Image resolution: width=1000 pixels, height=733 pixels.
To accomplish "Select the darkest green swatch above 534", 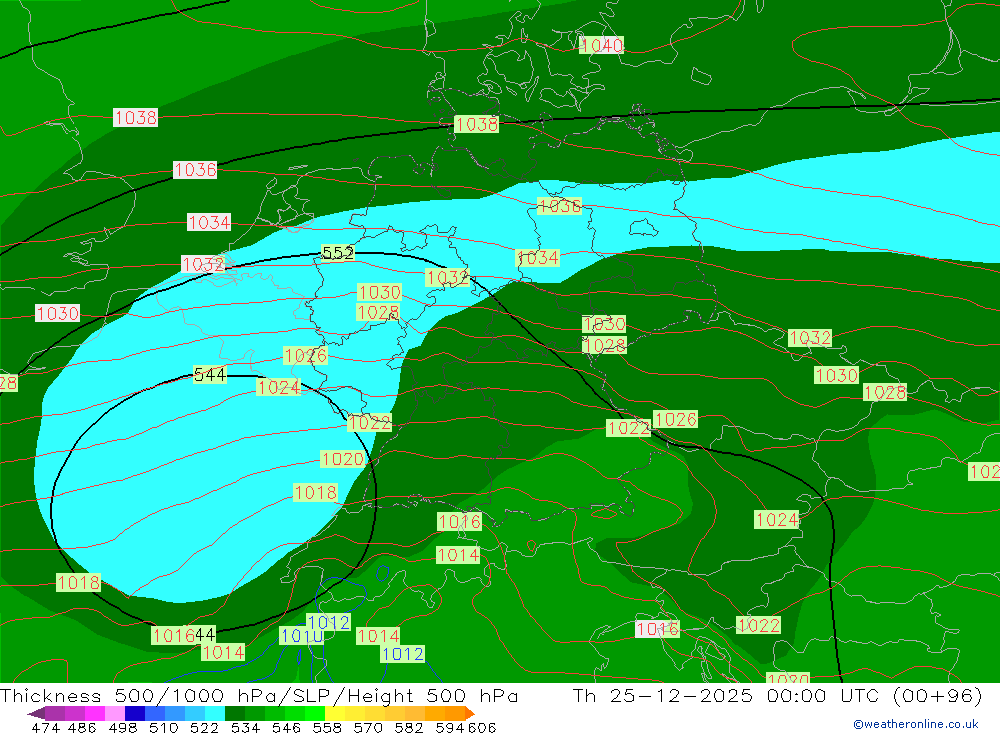I will 235,713.
